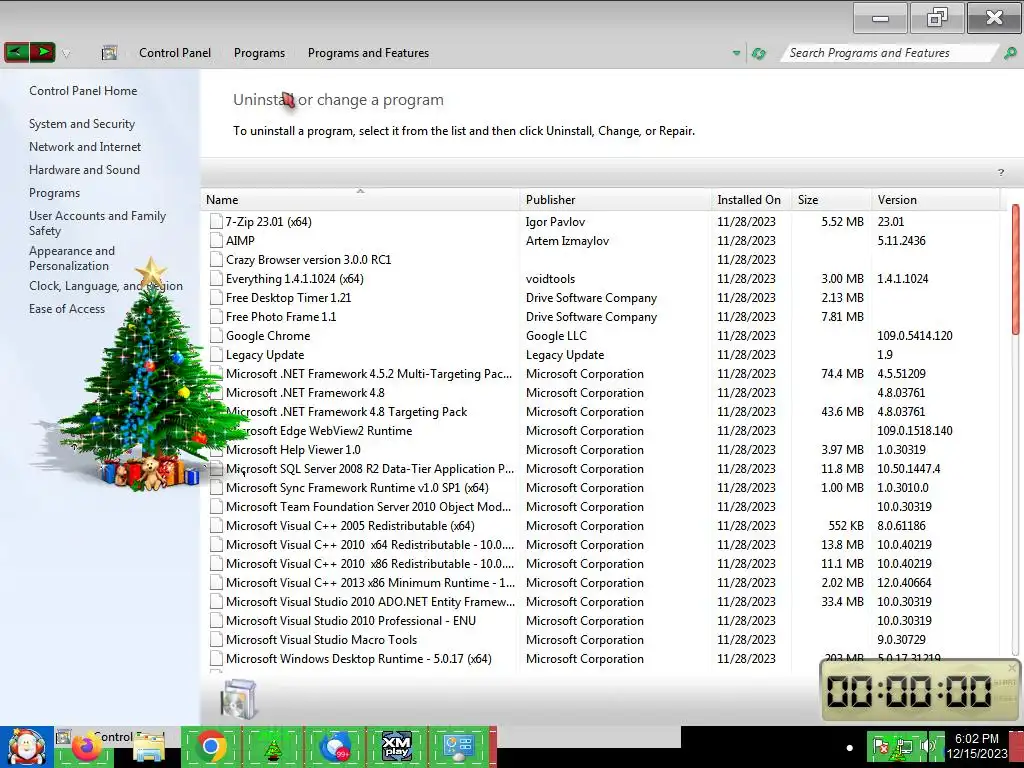Go forward with the green forward arrow
Screen dimensions: 1024x768
point(42,52)
